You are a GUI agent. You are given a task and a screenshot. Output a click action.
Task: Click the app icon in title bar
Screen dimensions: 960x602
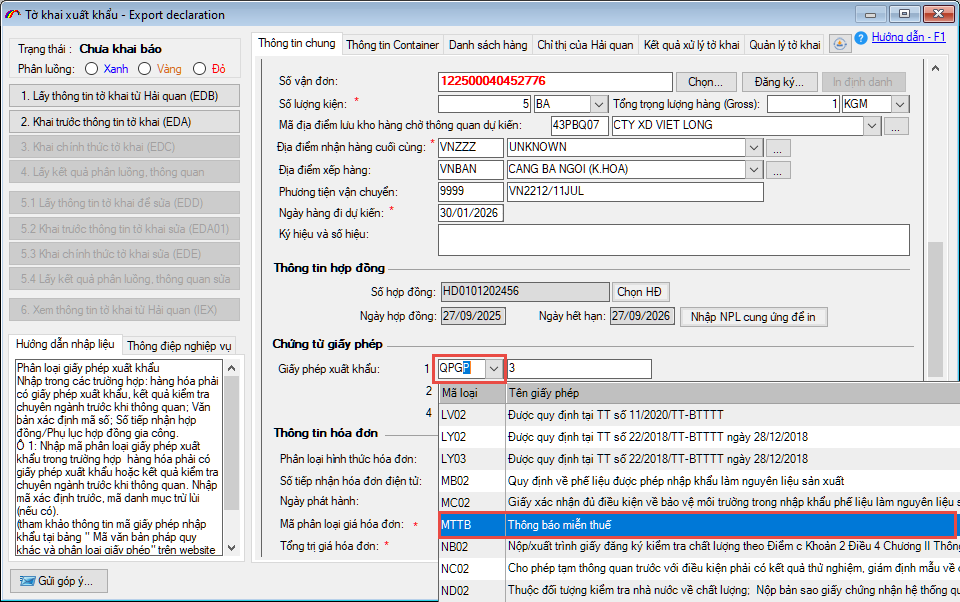click(12, 15)
